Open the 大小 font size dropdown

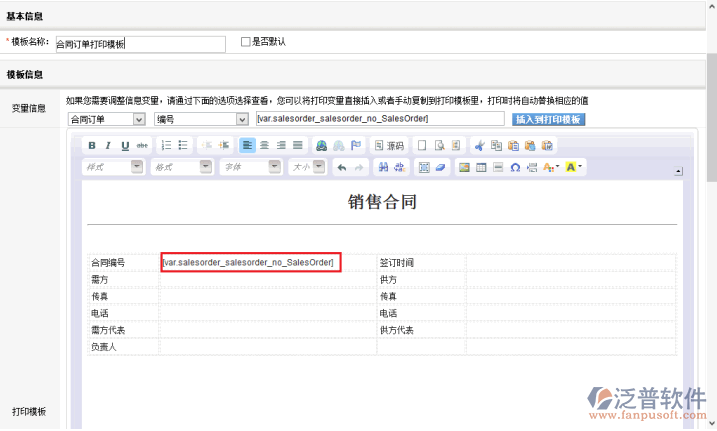tap(304, 167)
